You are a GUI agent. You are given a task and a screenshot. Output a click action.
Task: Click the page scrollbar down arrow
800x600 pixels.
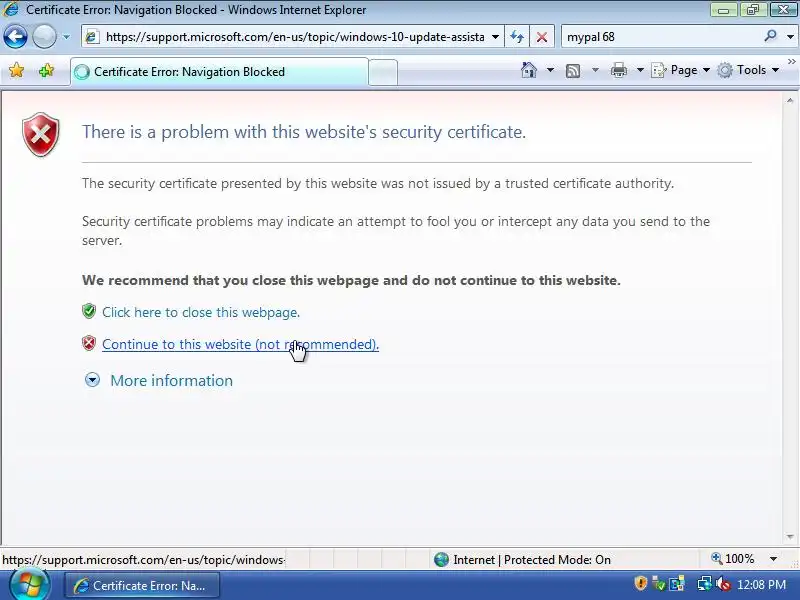[790, 537]
